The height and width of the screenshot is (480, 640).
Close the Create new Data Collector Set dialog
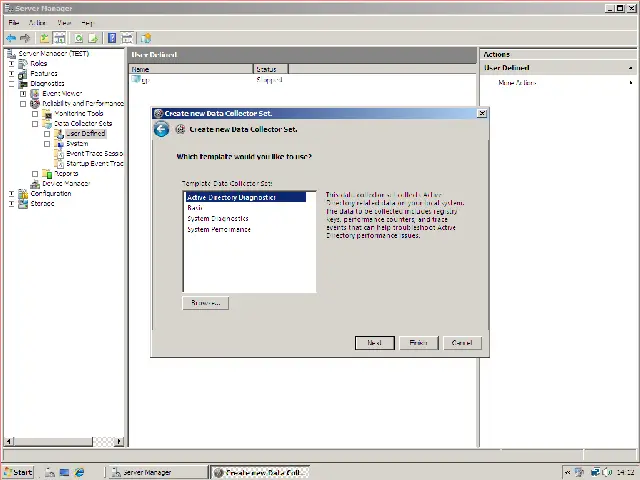coord(482,113)
